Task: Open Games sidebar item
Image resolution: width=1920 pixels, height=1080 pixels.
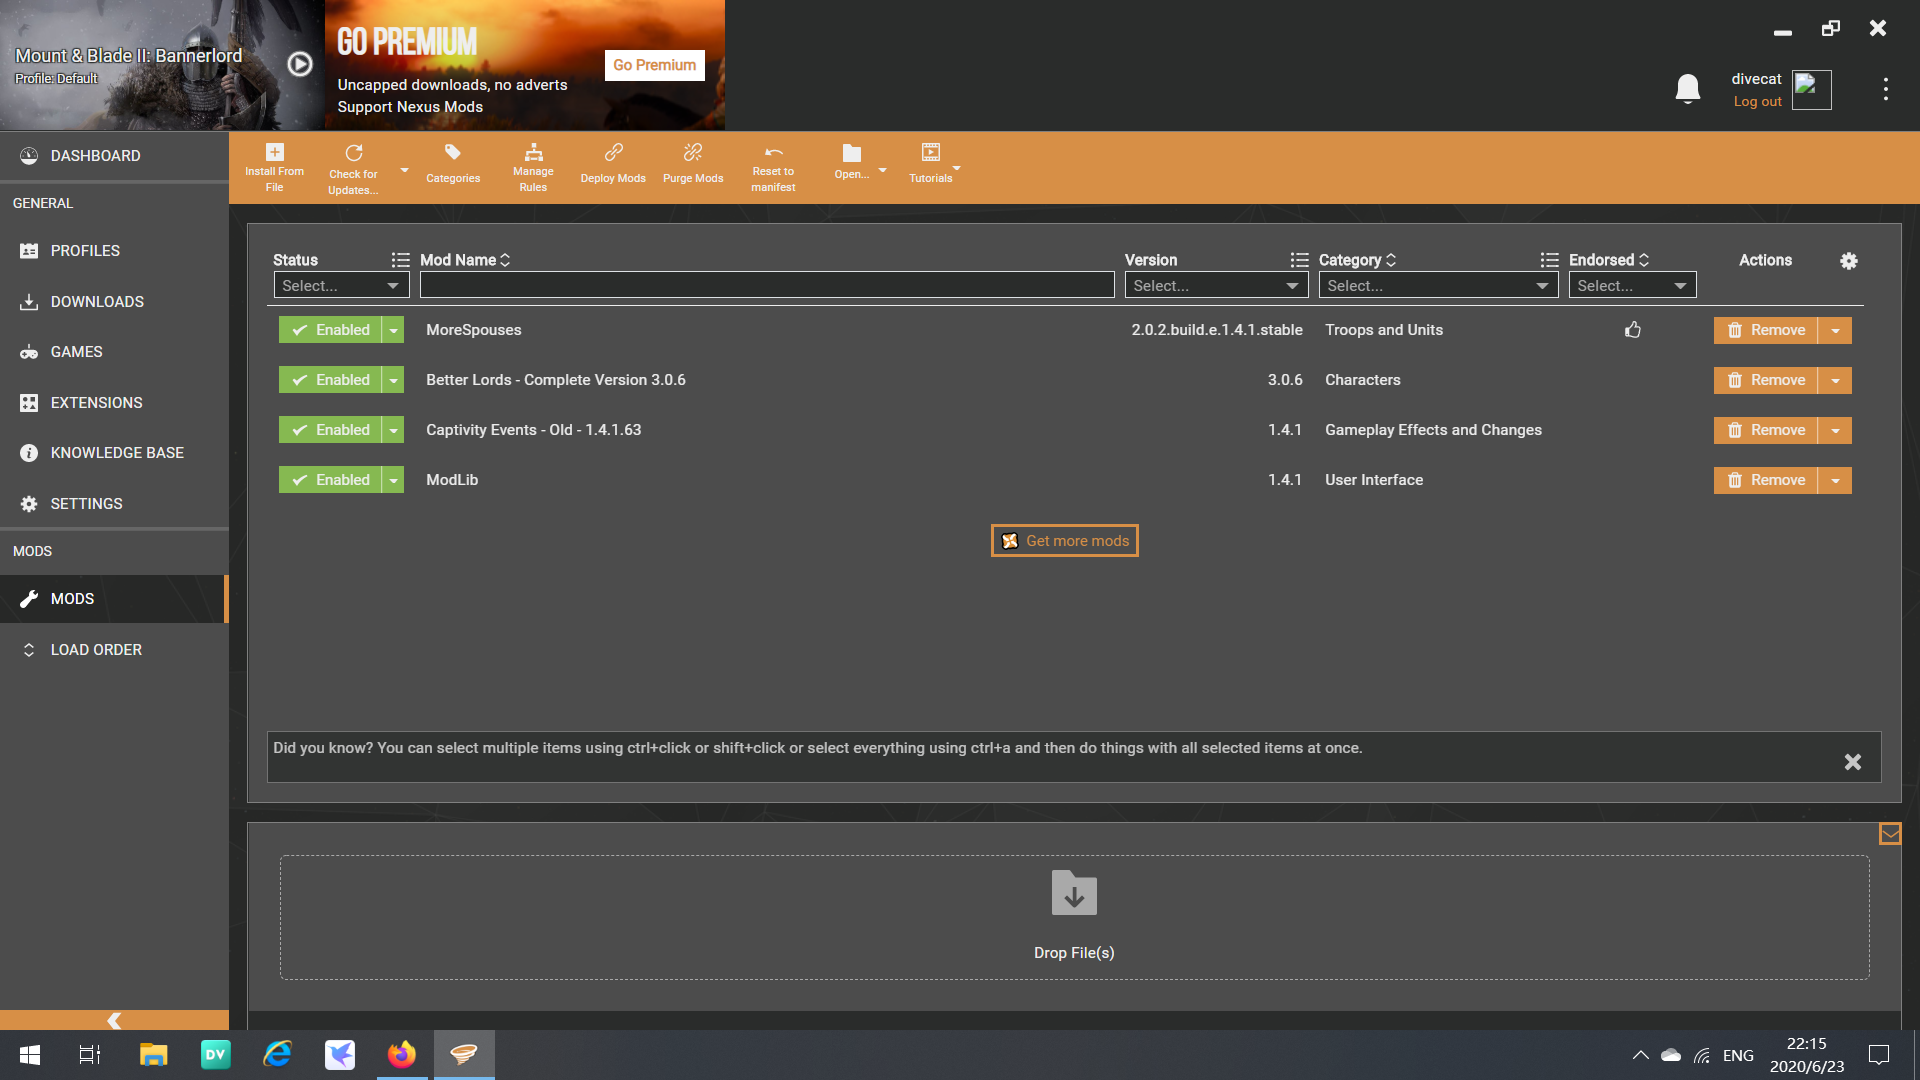Action: point(114,352)
